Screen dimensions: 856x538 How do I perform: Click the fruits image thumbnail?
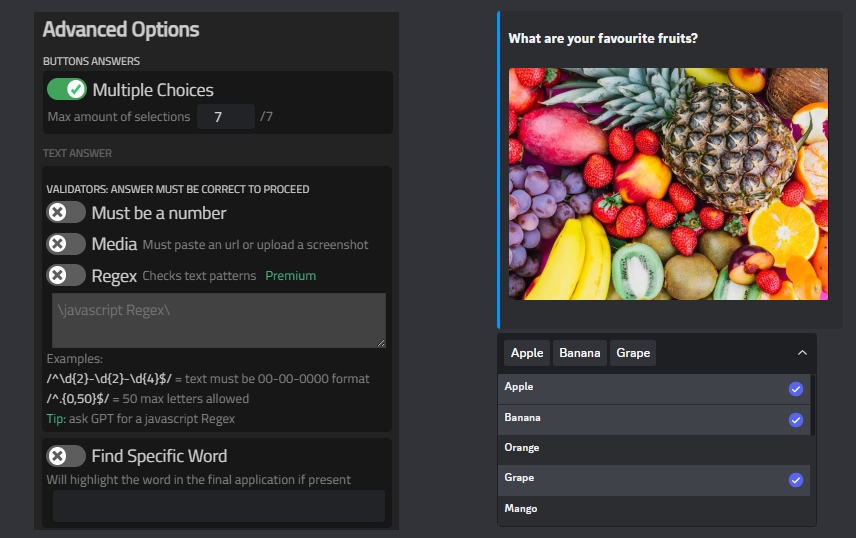[x=668, y=183]
